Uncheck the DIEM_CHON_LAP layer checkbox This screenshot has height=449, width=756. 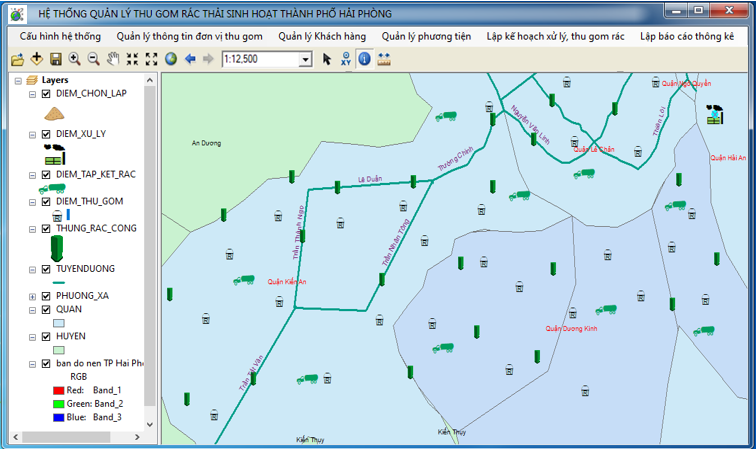click(x=46, y=93)
